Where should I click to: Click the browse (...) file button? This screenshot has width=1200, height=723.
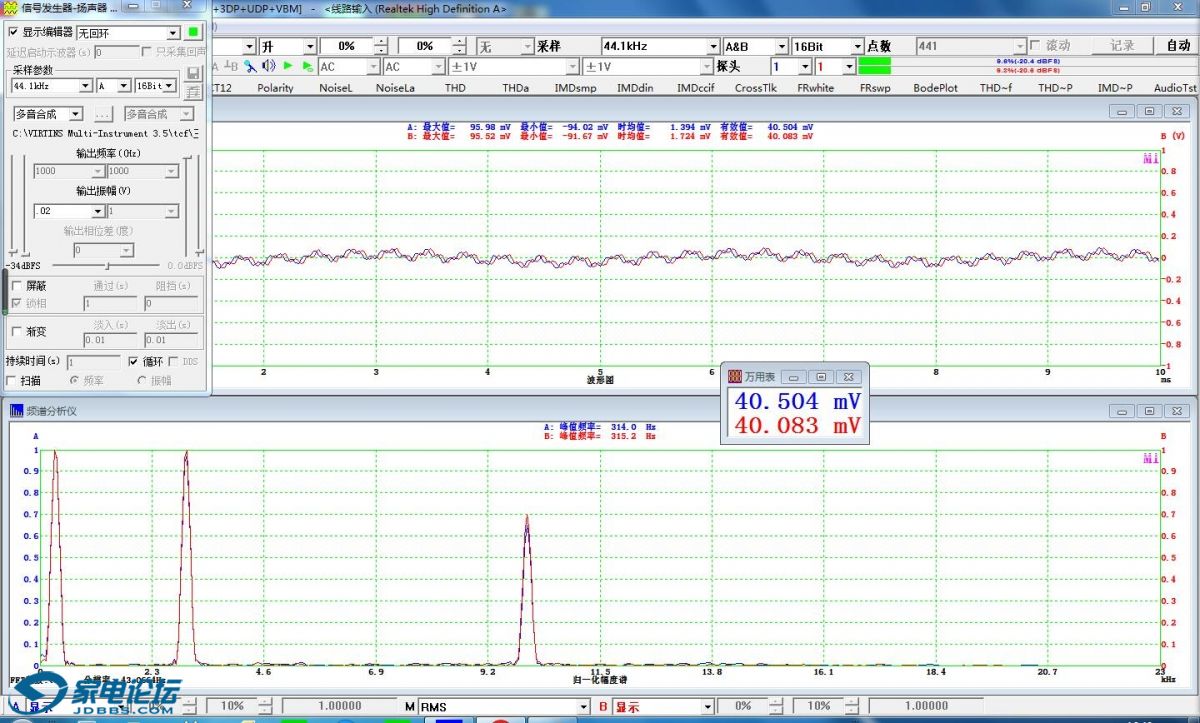click(104, 114)
